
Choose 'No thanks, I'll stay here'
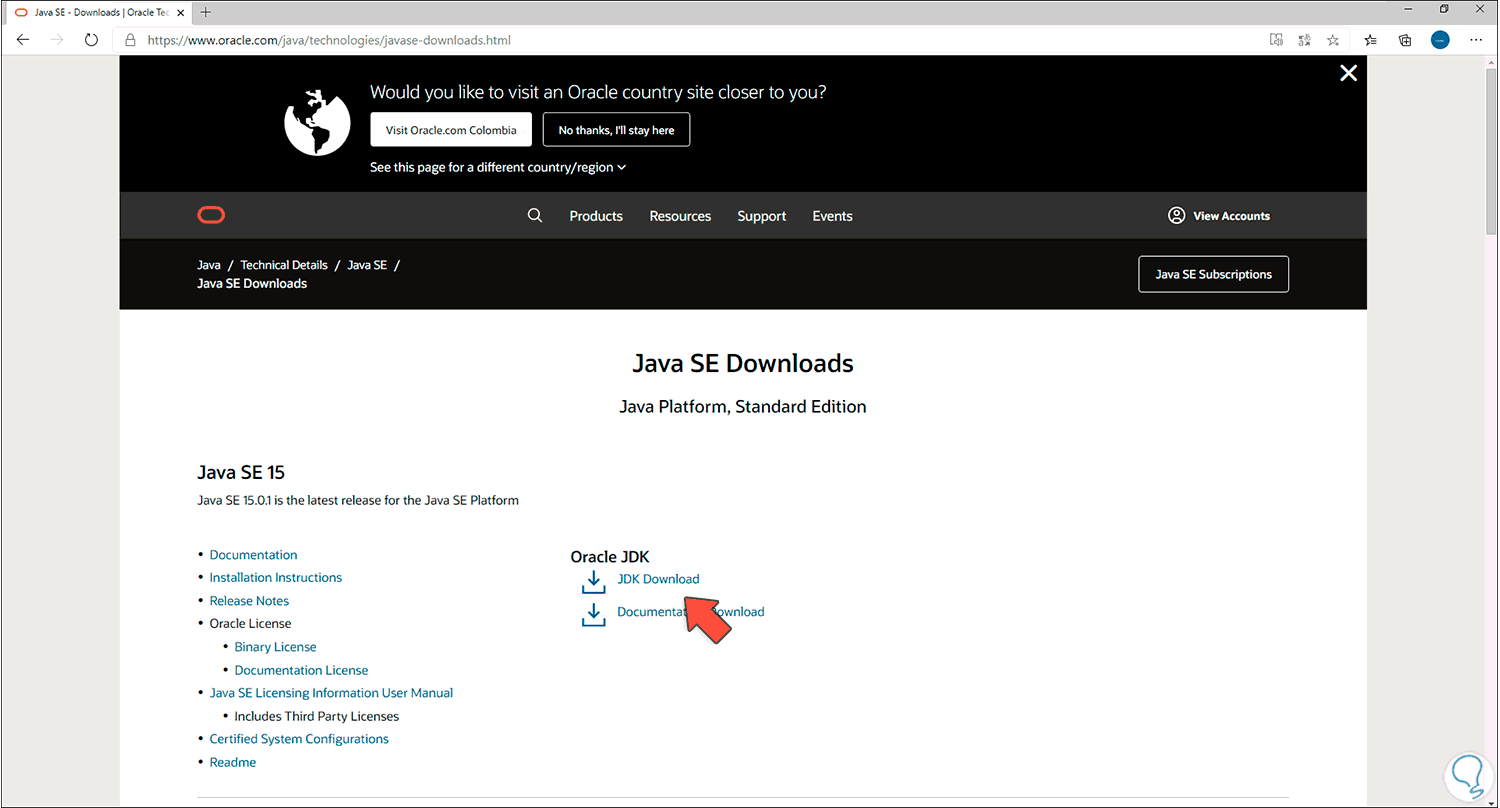tap(616, 130)
